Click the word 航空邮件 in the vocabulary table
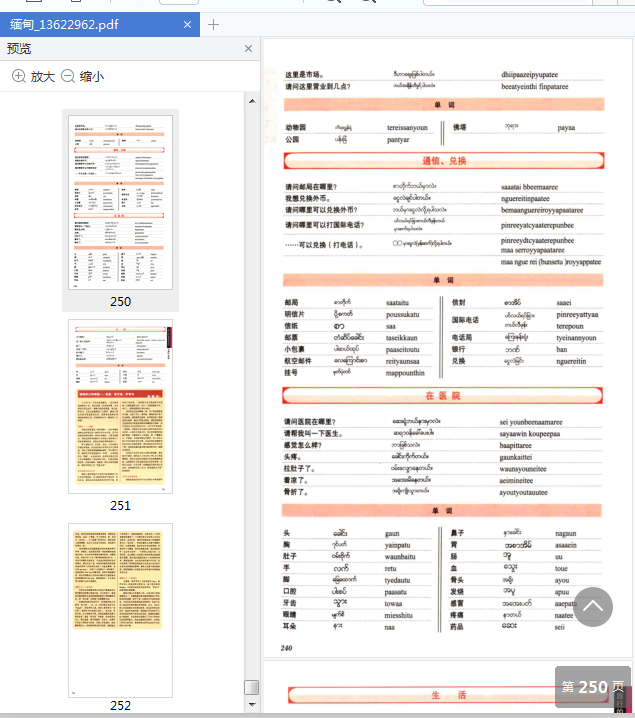Viewport: 635px width, 718px height. click(x=298, y=361)
